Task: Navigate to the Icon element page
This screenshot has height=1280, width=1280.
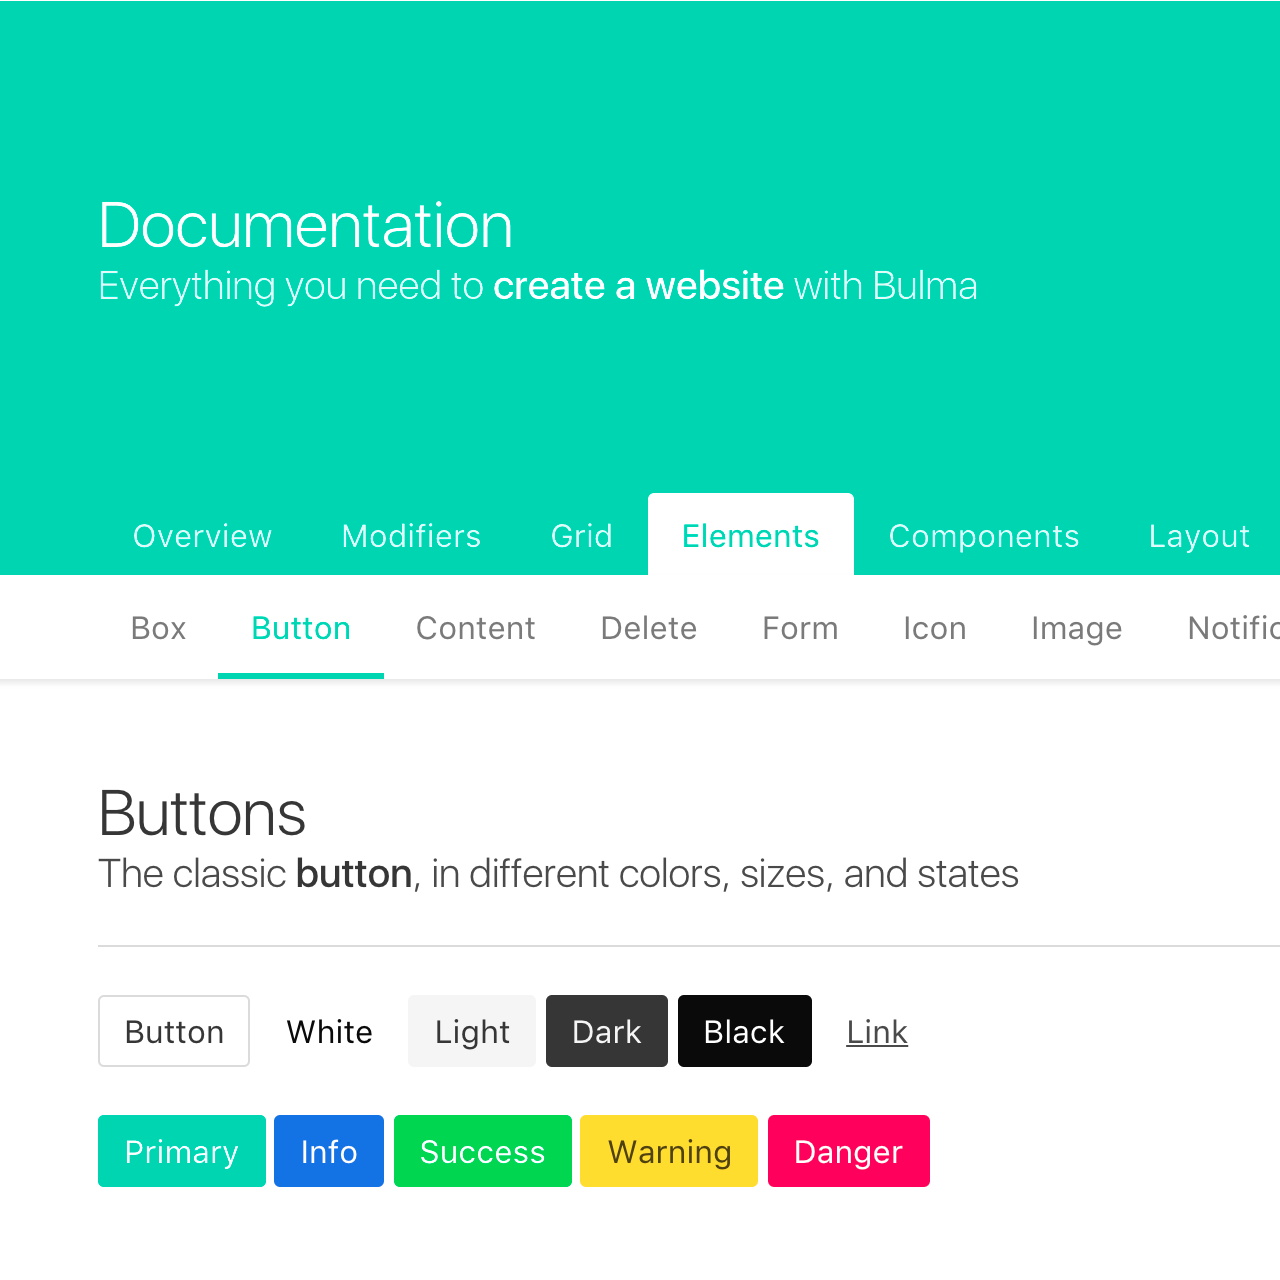Action: [934, 628]
